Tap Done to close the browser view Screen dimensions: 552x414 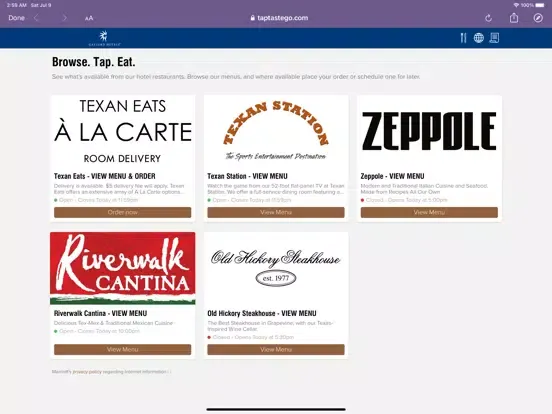(x=17, y=18)
